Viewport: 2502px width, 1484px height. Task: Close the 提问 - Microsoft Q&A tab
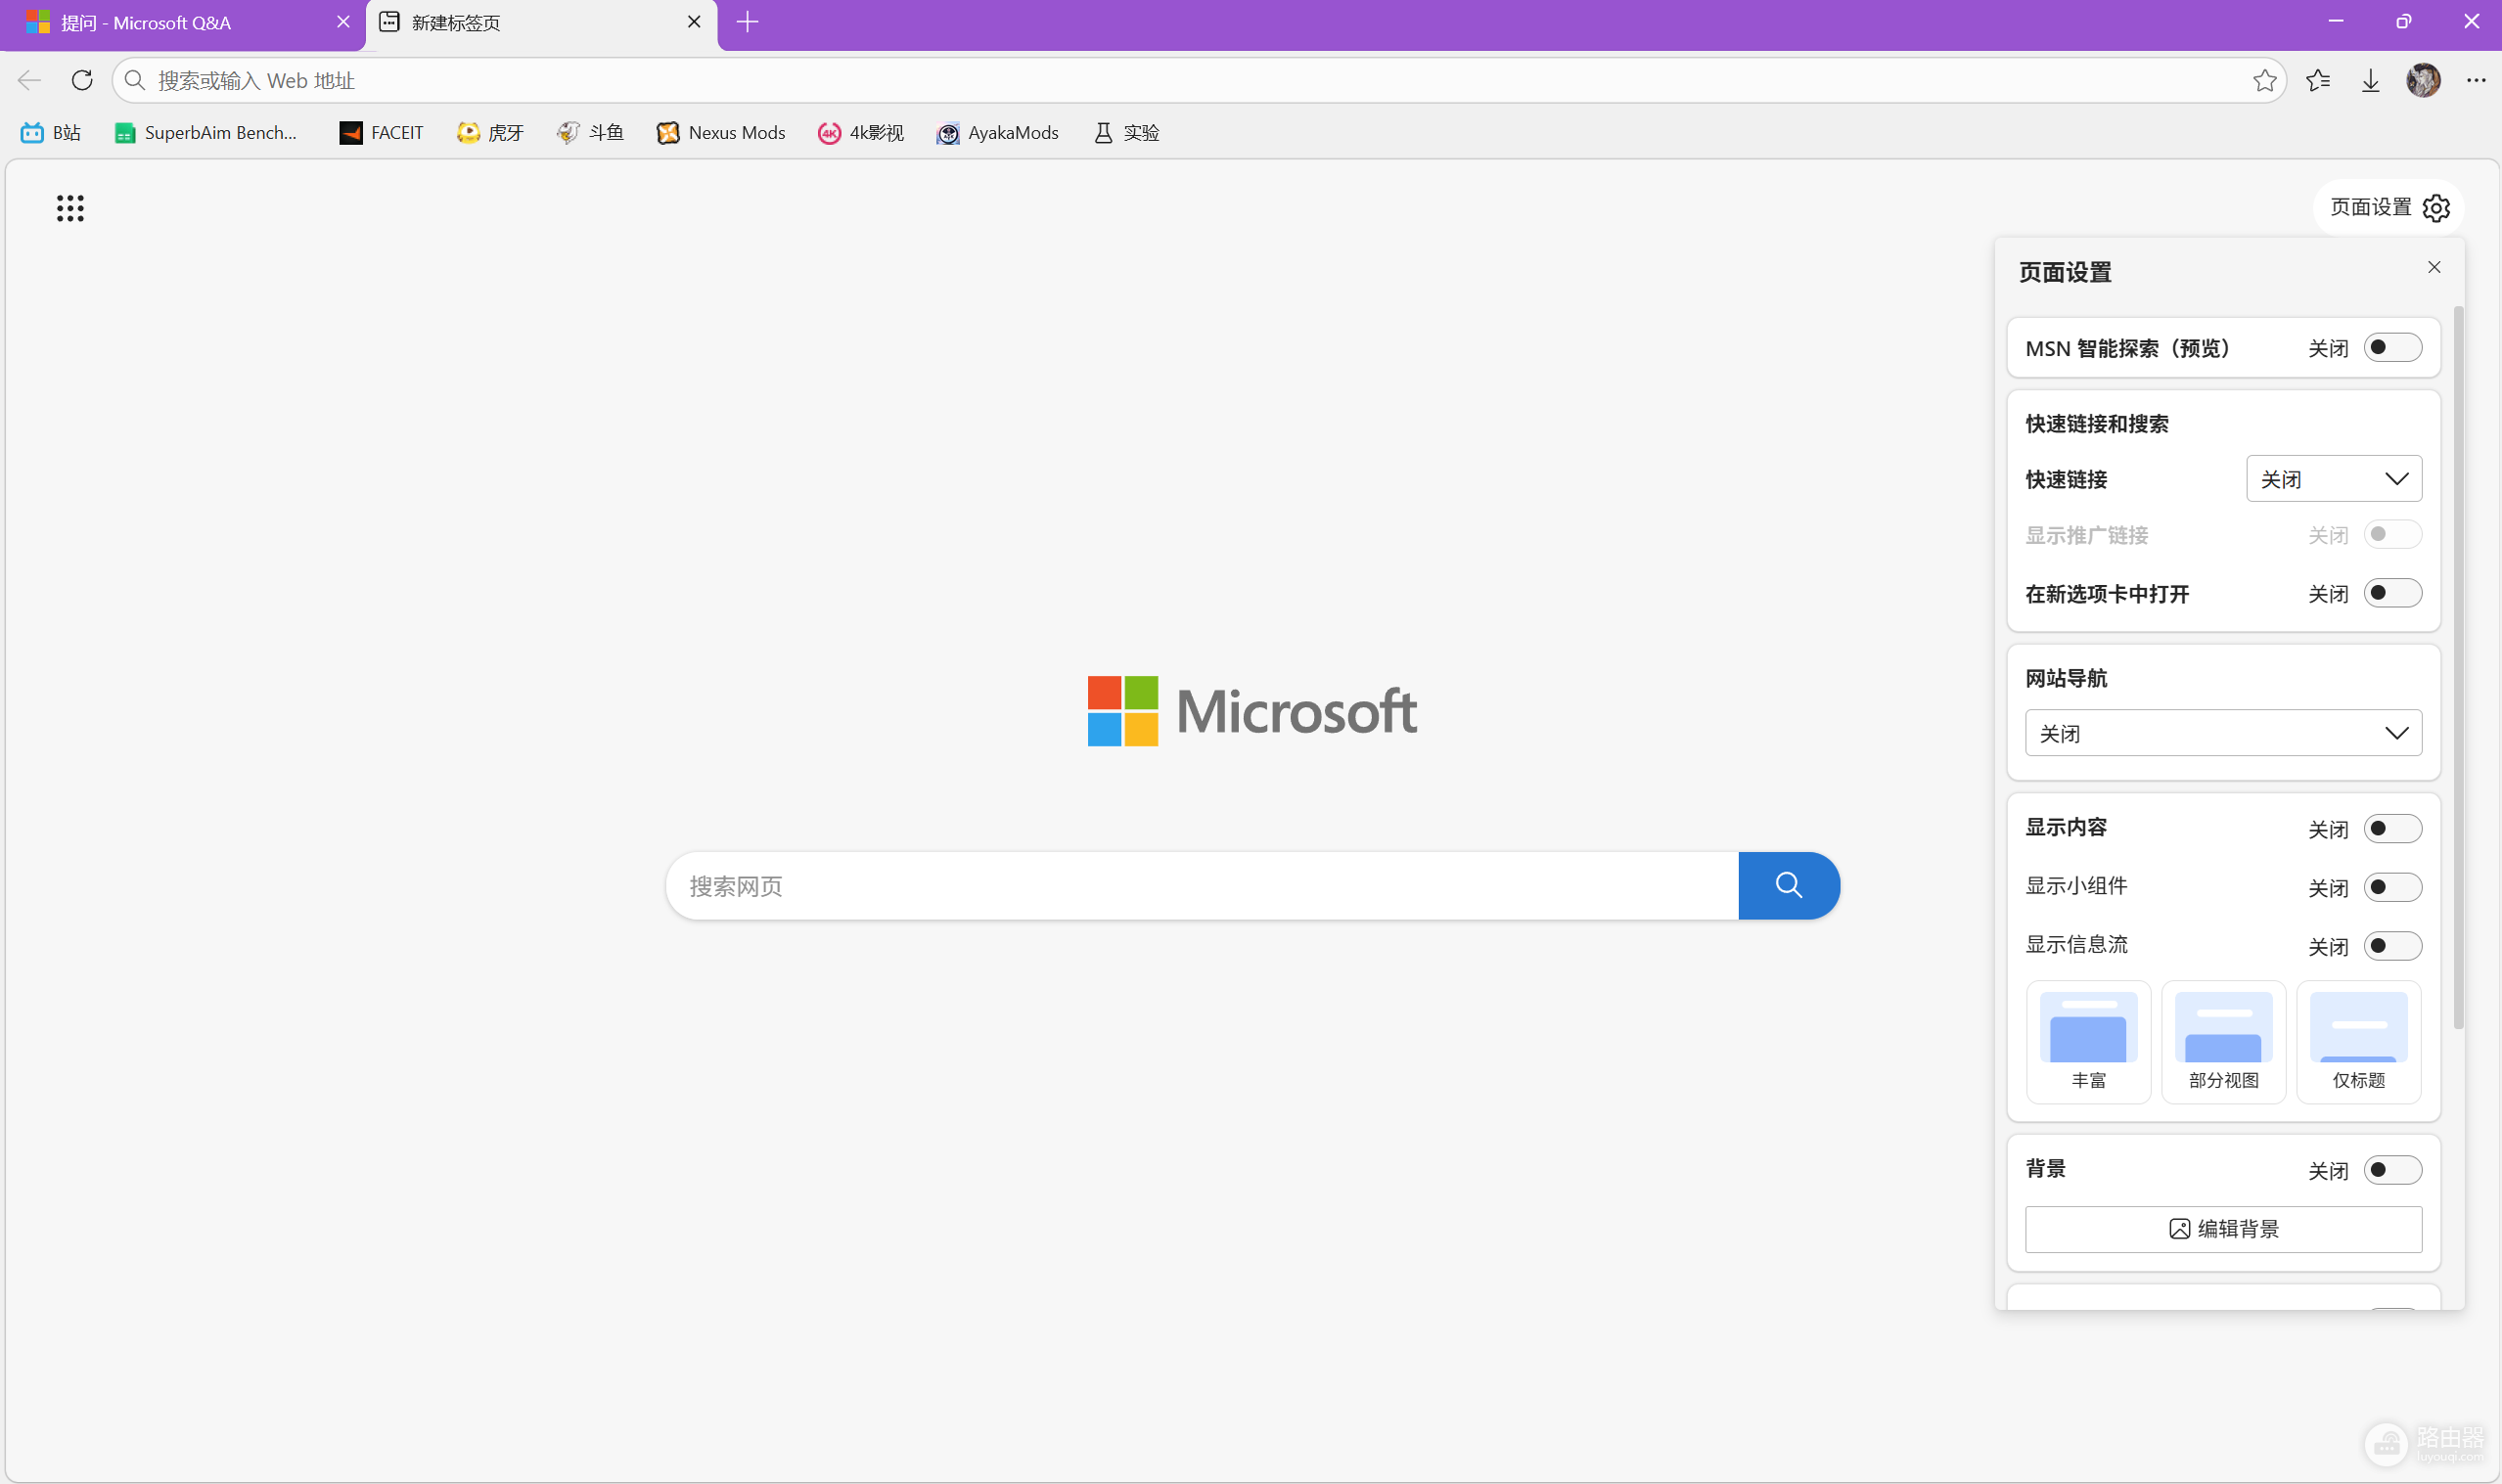[x=343, y=22]
